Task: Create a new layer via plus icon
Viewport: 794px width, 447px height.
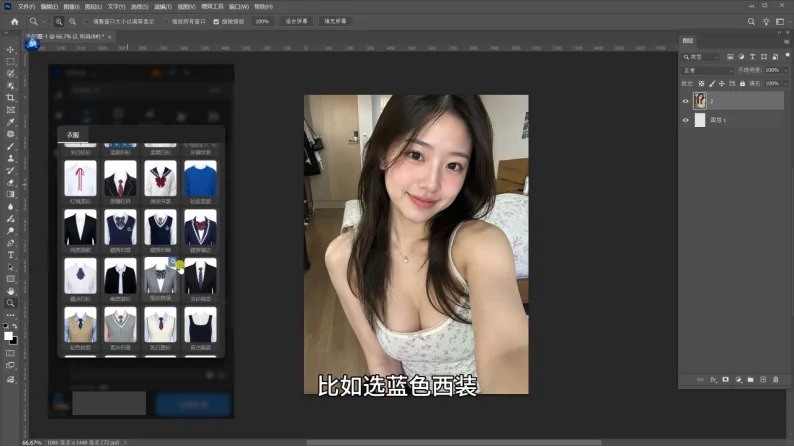Action: pyautogui.click(x=763, y=379)
